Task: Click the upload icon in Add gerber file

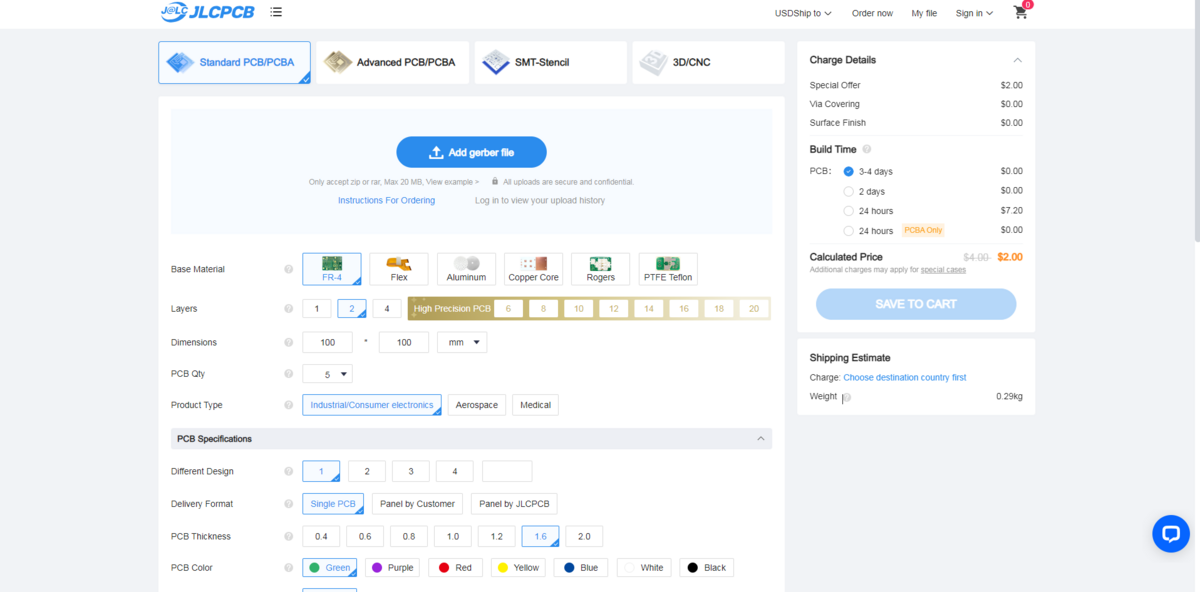Action: [x=436, y=152]
